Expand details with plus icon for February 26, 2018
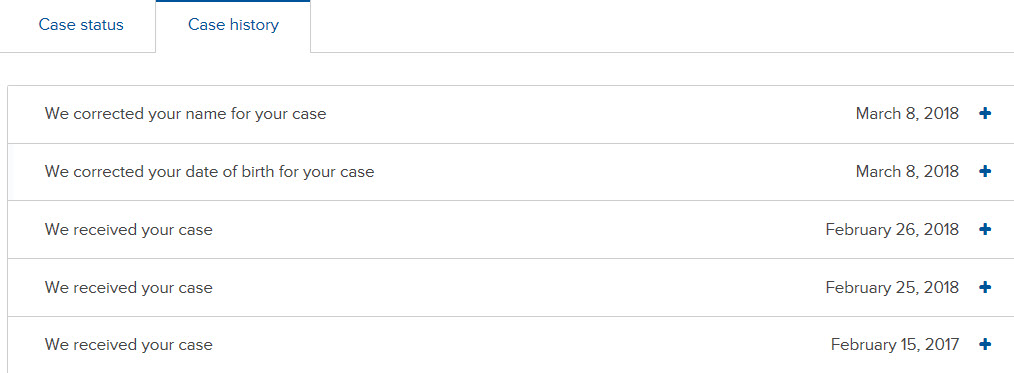 pos(985,229)
